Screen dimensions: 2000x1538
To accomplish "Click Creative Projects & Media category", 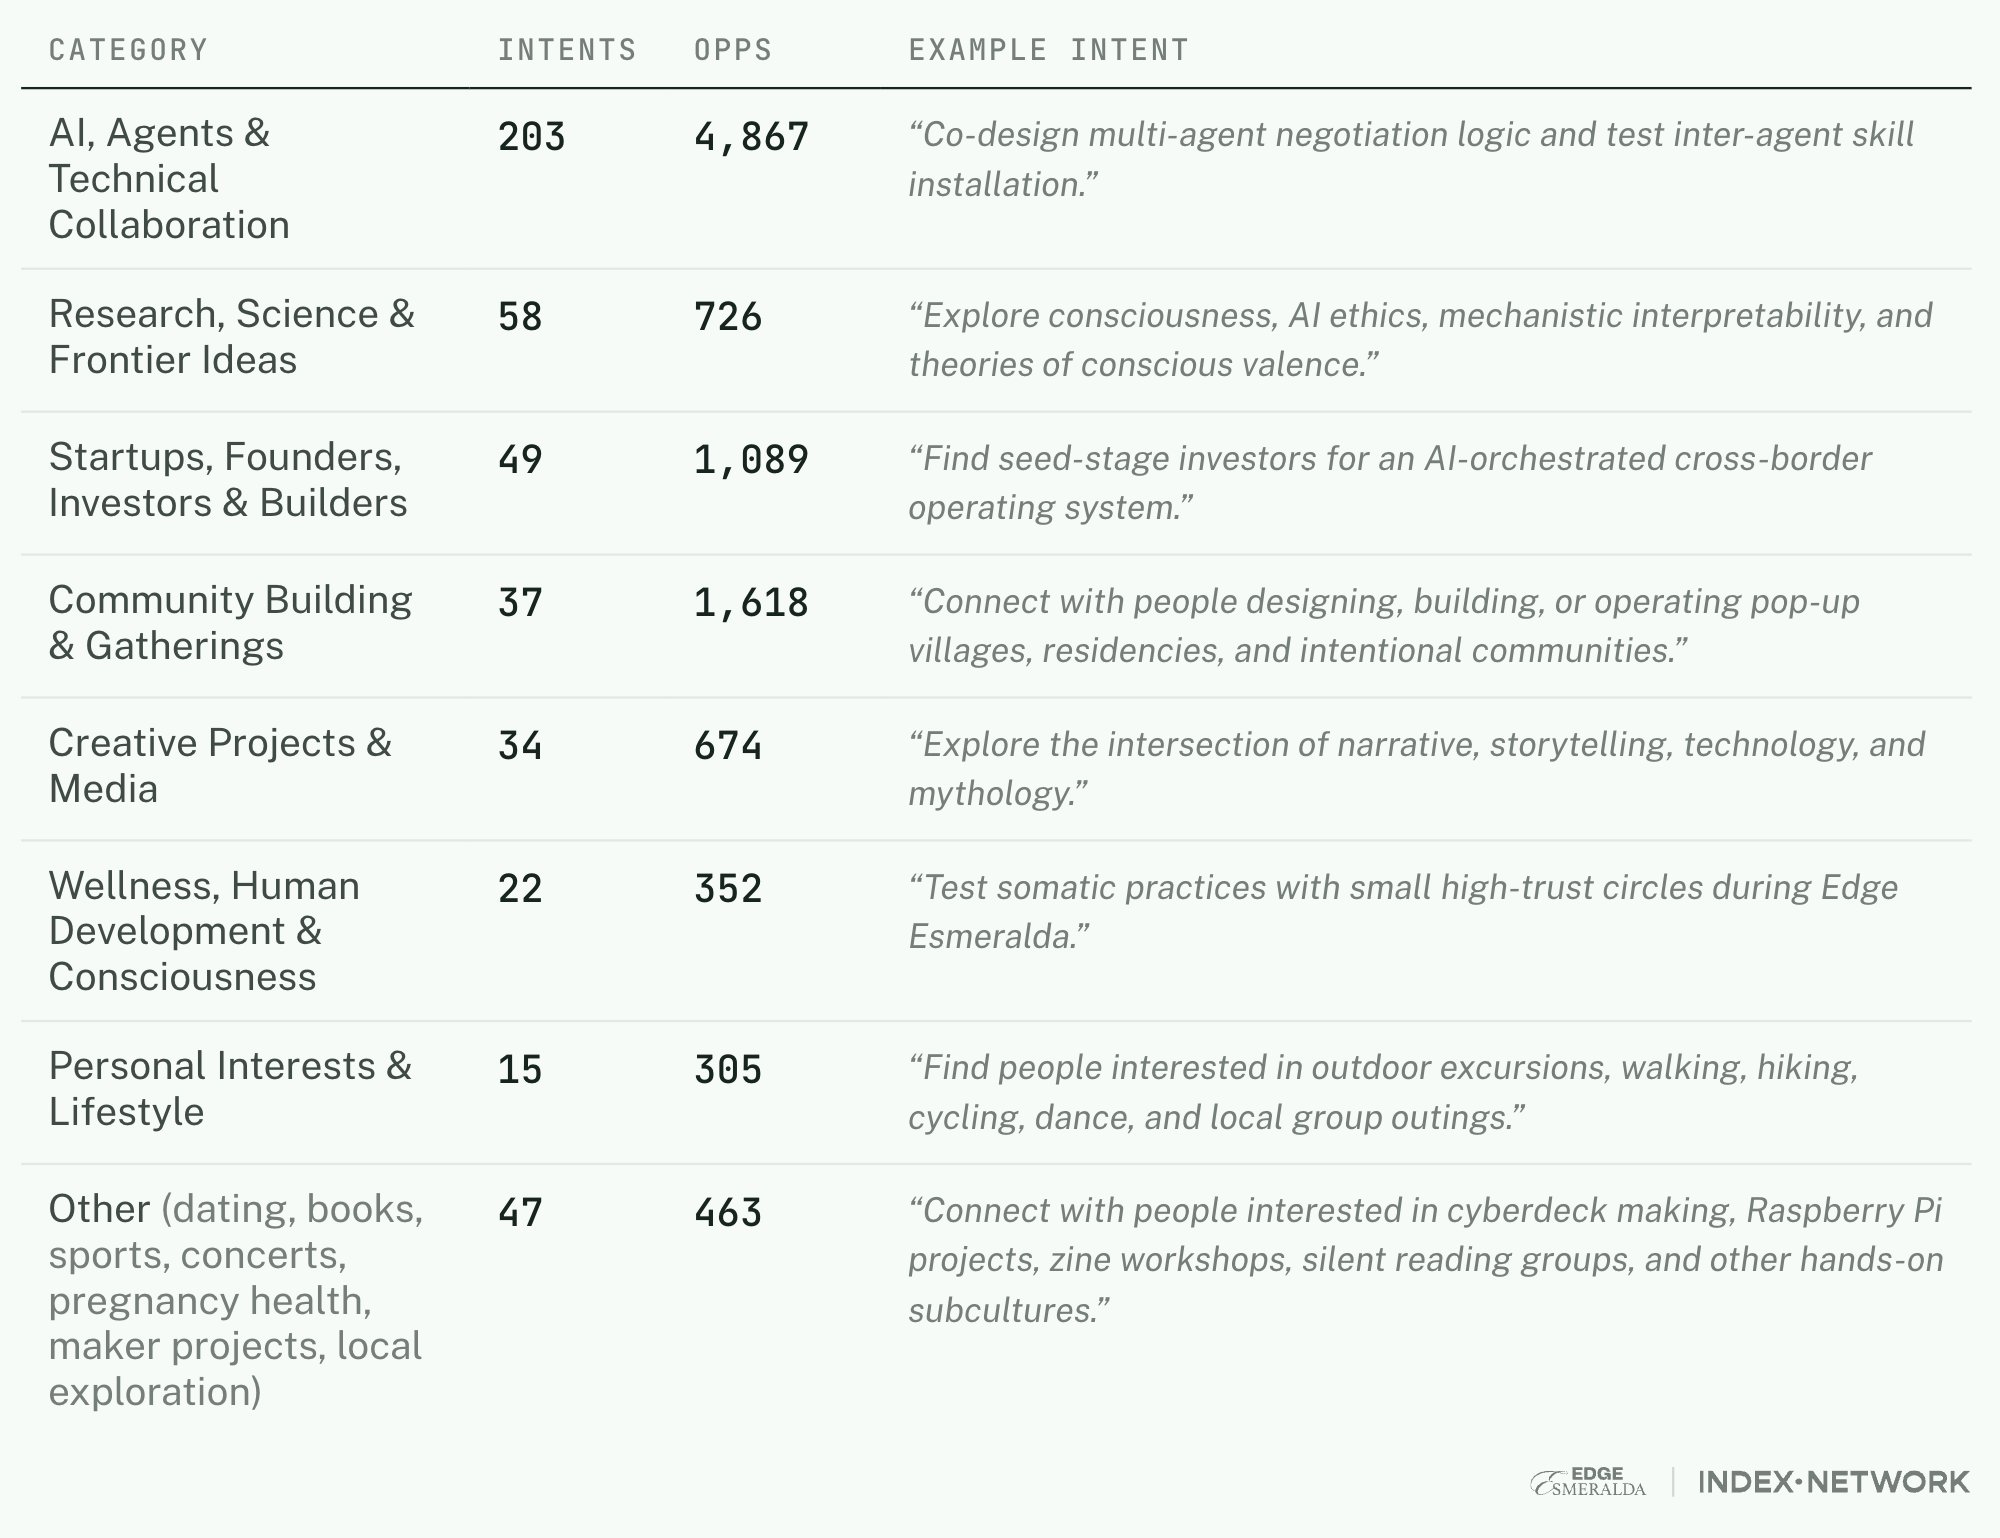I will pyautogui.click(x=220, y=766).
